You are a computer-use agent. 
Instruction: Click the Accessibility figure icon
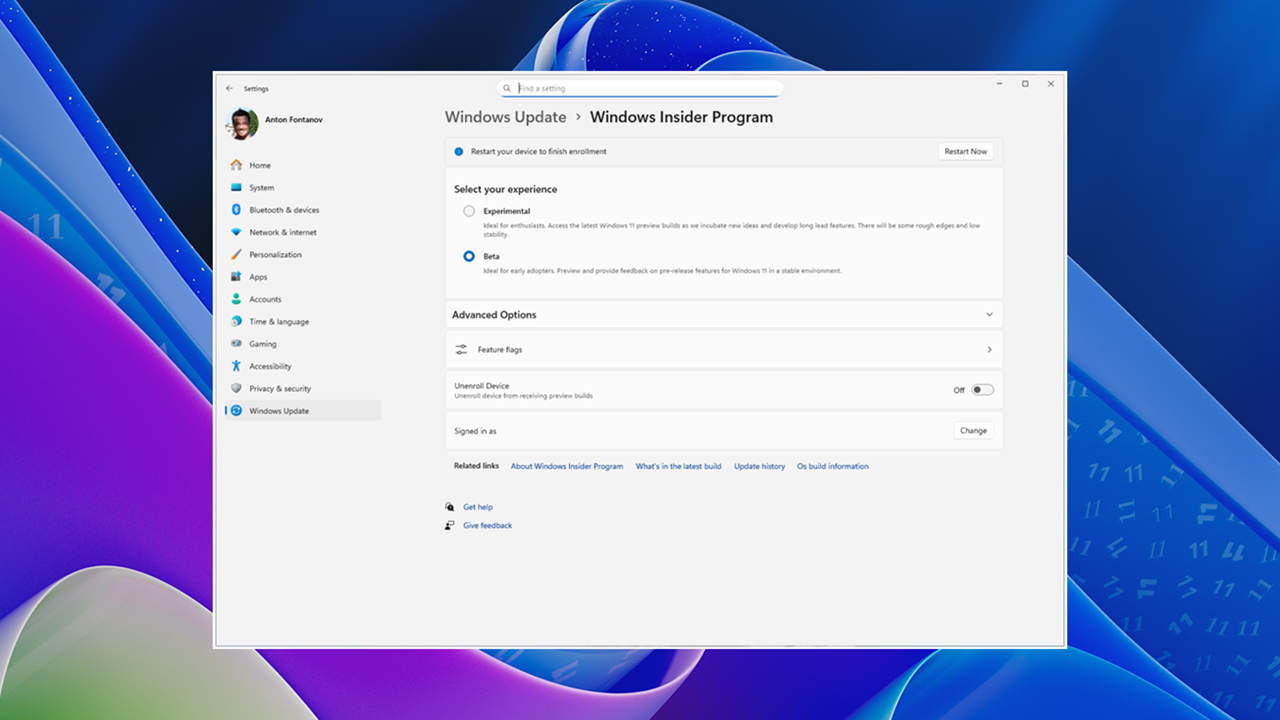click(236, 366)
